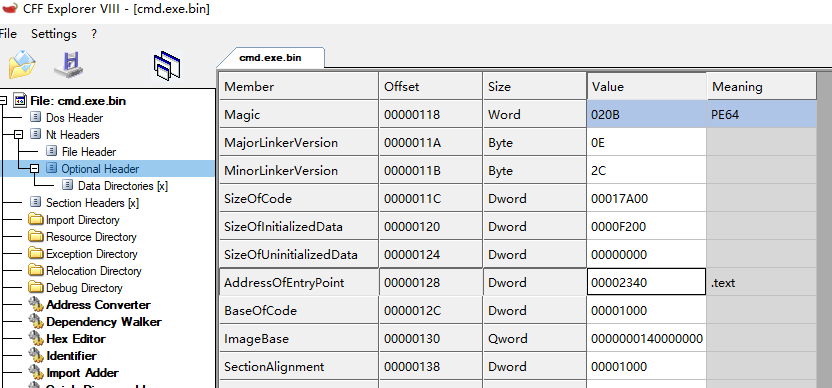Click the Import Adder tool icon
832x388 pixels.
[x=36, y=373]
